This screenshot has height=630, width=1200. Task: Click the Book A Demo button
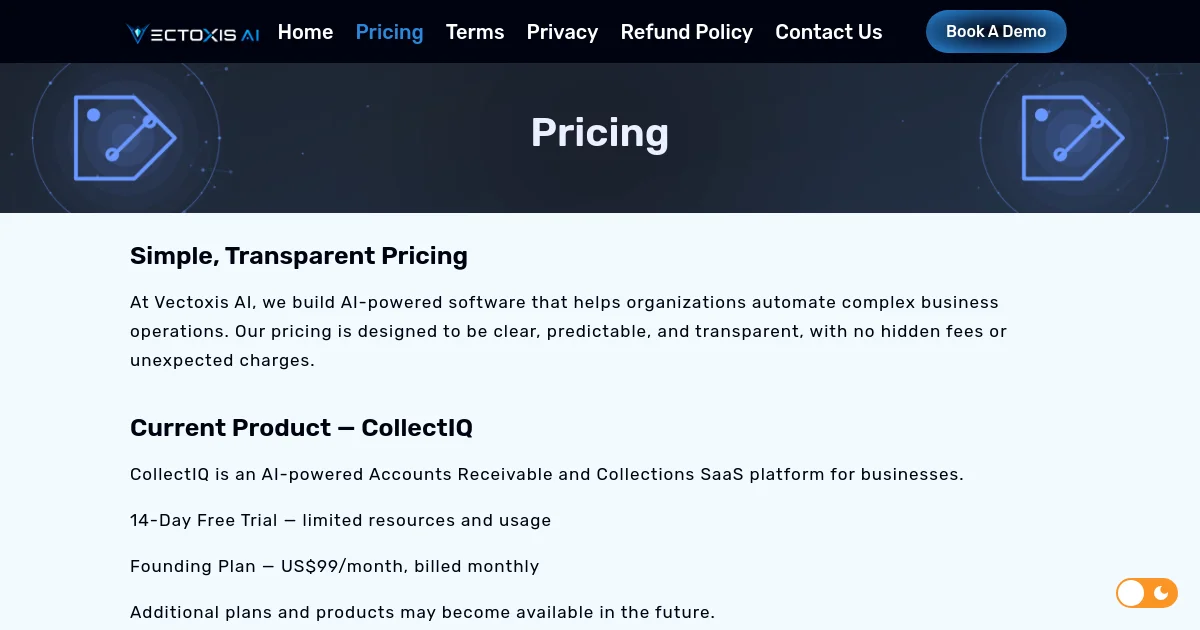[996, 31]
